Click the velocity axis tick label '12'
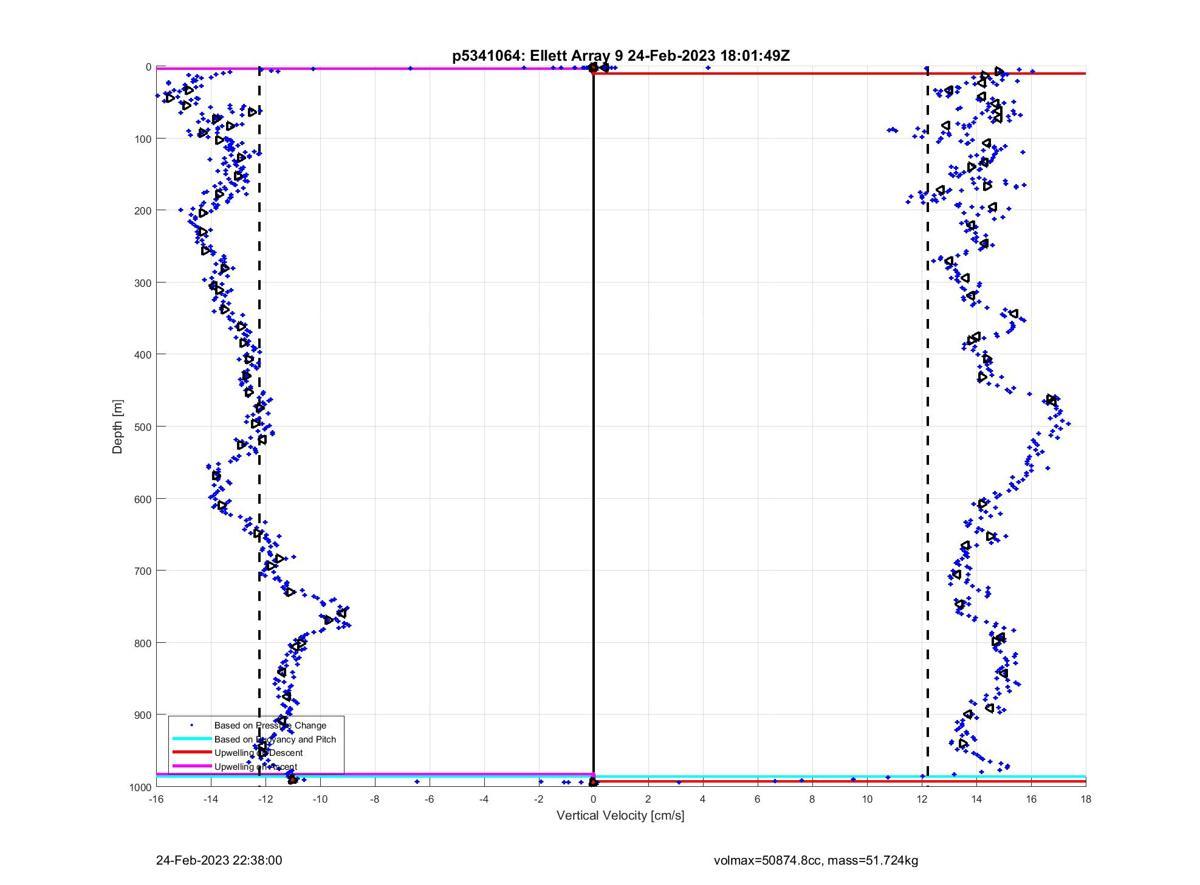 [921, 799]
